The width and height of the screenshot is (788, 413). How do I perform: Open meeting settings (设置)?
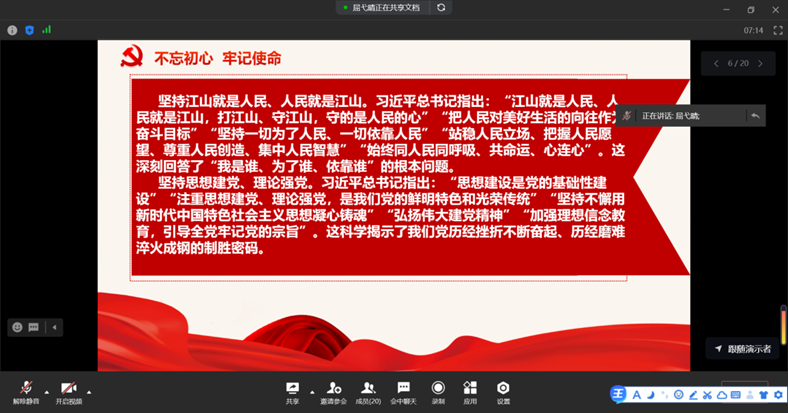pyautogui.click(x=503, y=388)
